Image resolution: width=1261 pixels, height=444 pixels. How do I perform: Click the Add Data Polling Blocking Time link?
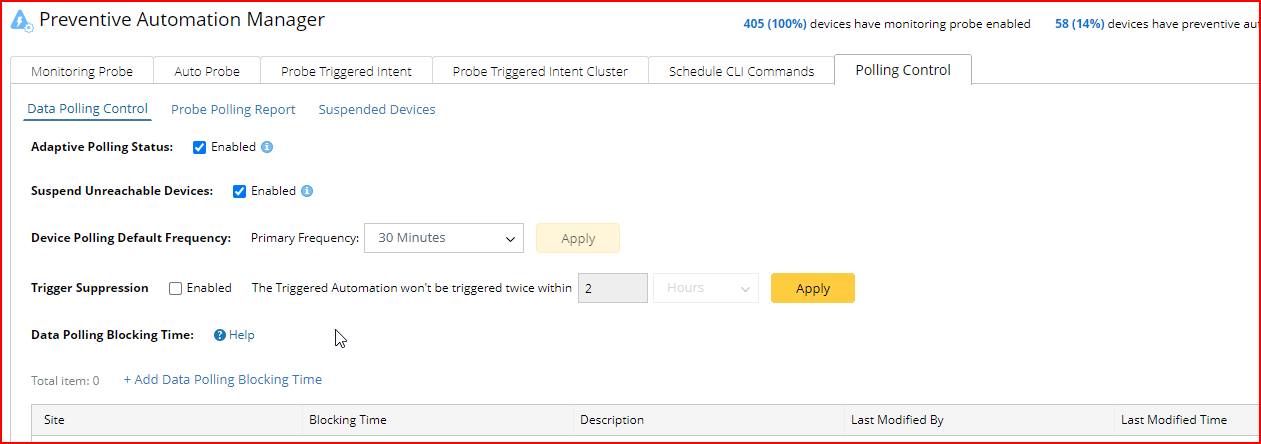(223, 380)
